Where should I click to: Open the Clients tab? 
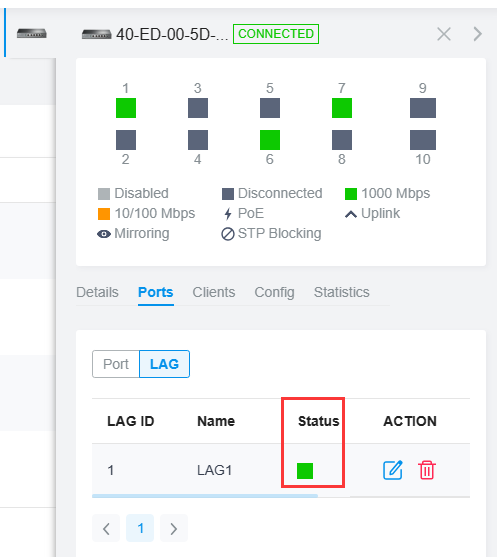coord(214,292)
